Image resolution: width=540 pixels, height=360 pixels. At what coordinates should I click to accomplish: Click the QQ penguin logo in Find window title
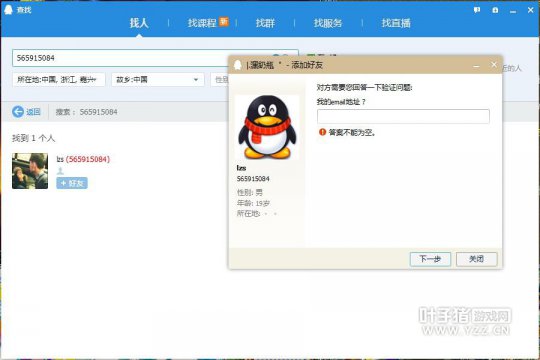pyautogui.click(x=8, y=10)
